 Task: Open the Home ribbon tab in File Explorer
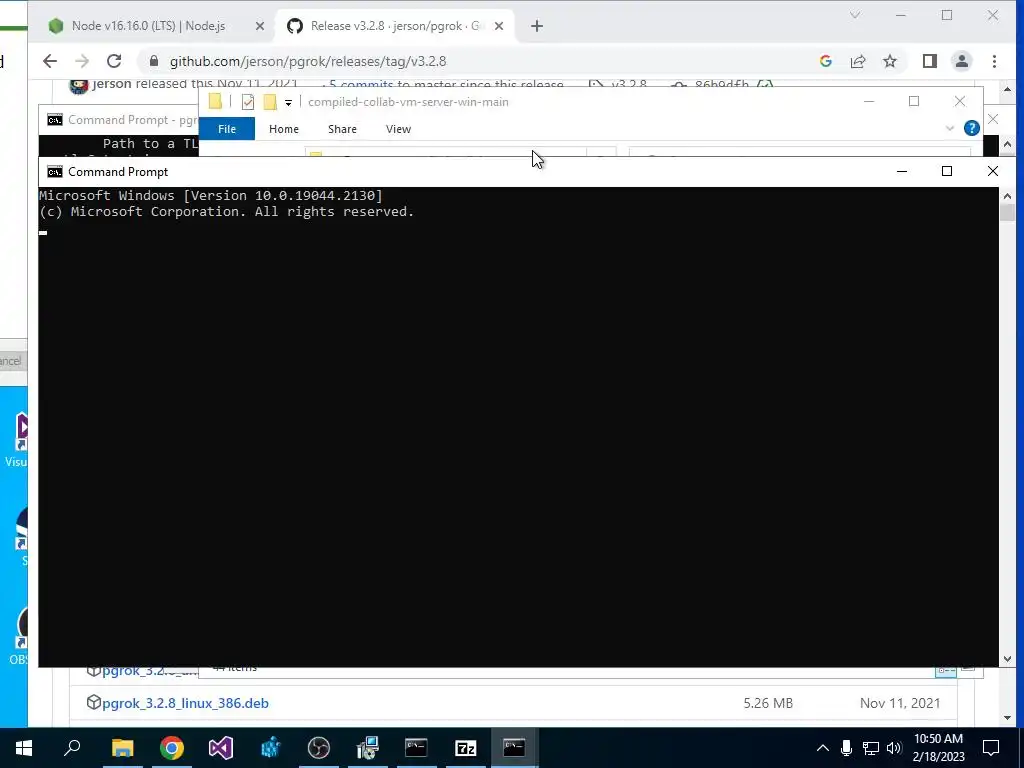[x=283, y=129]
